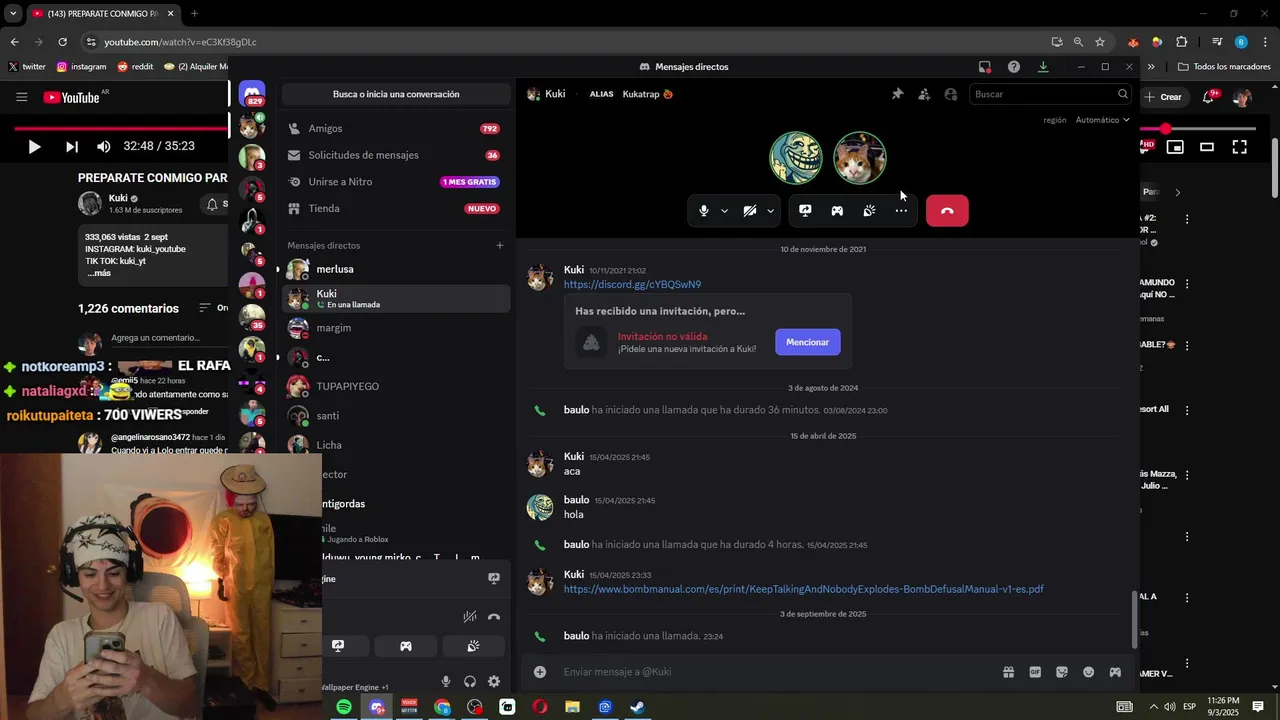Open Solicitudes de mensajes
Screen dimensions: 1280x720
click(396, 155)
